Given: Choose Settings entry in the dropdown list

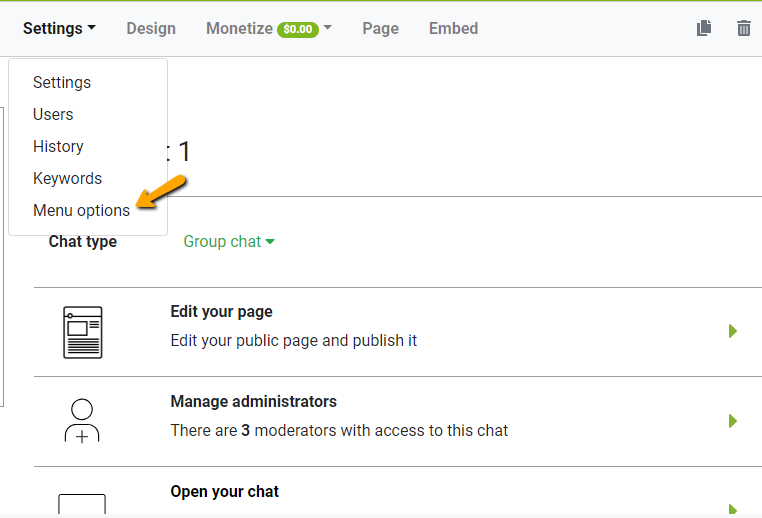Looking at the screenshot, I should tap(62, 82).
